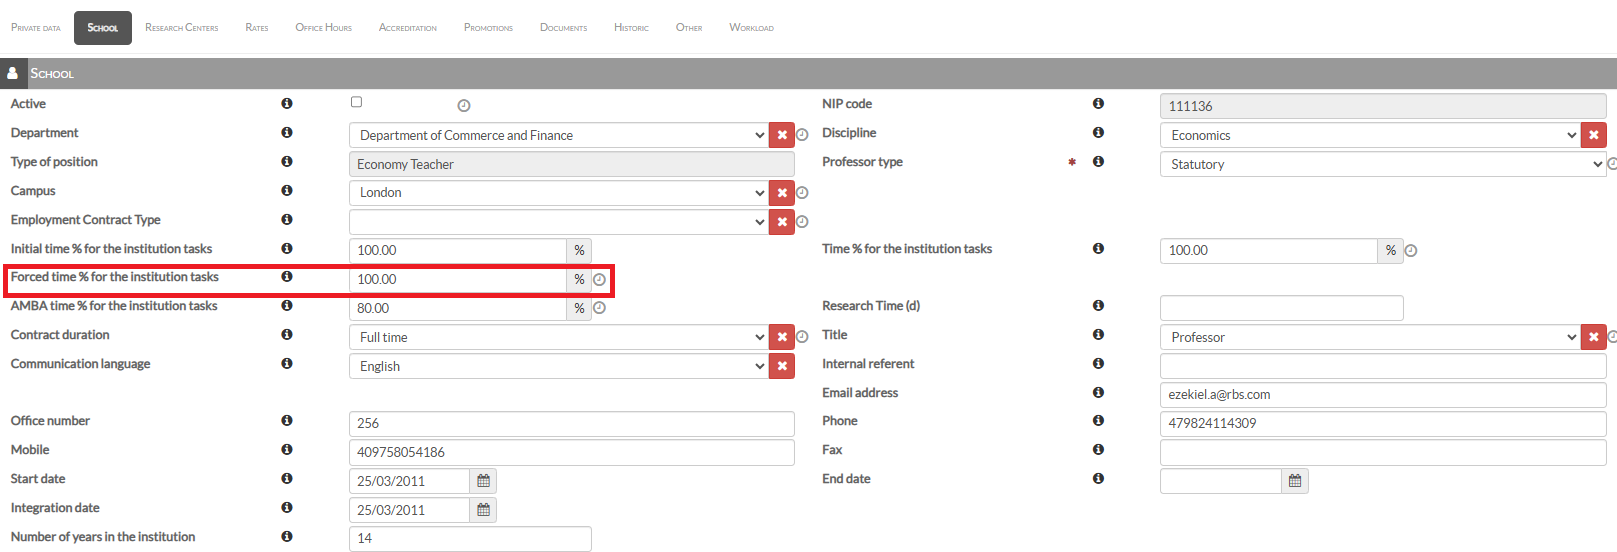The width and height of the screenshot is (1617, 552).
Task: Open the Professor type dropdown
Action: pyautogui.click(x=1380, y=164)
